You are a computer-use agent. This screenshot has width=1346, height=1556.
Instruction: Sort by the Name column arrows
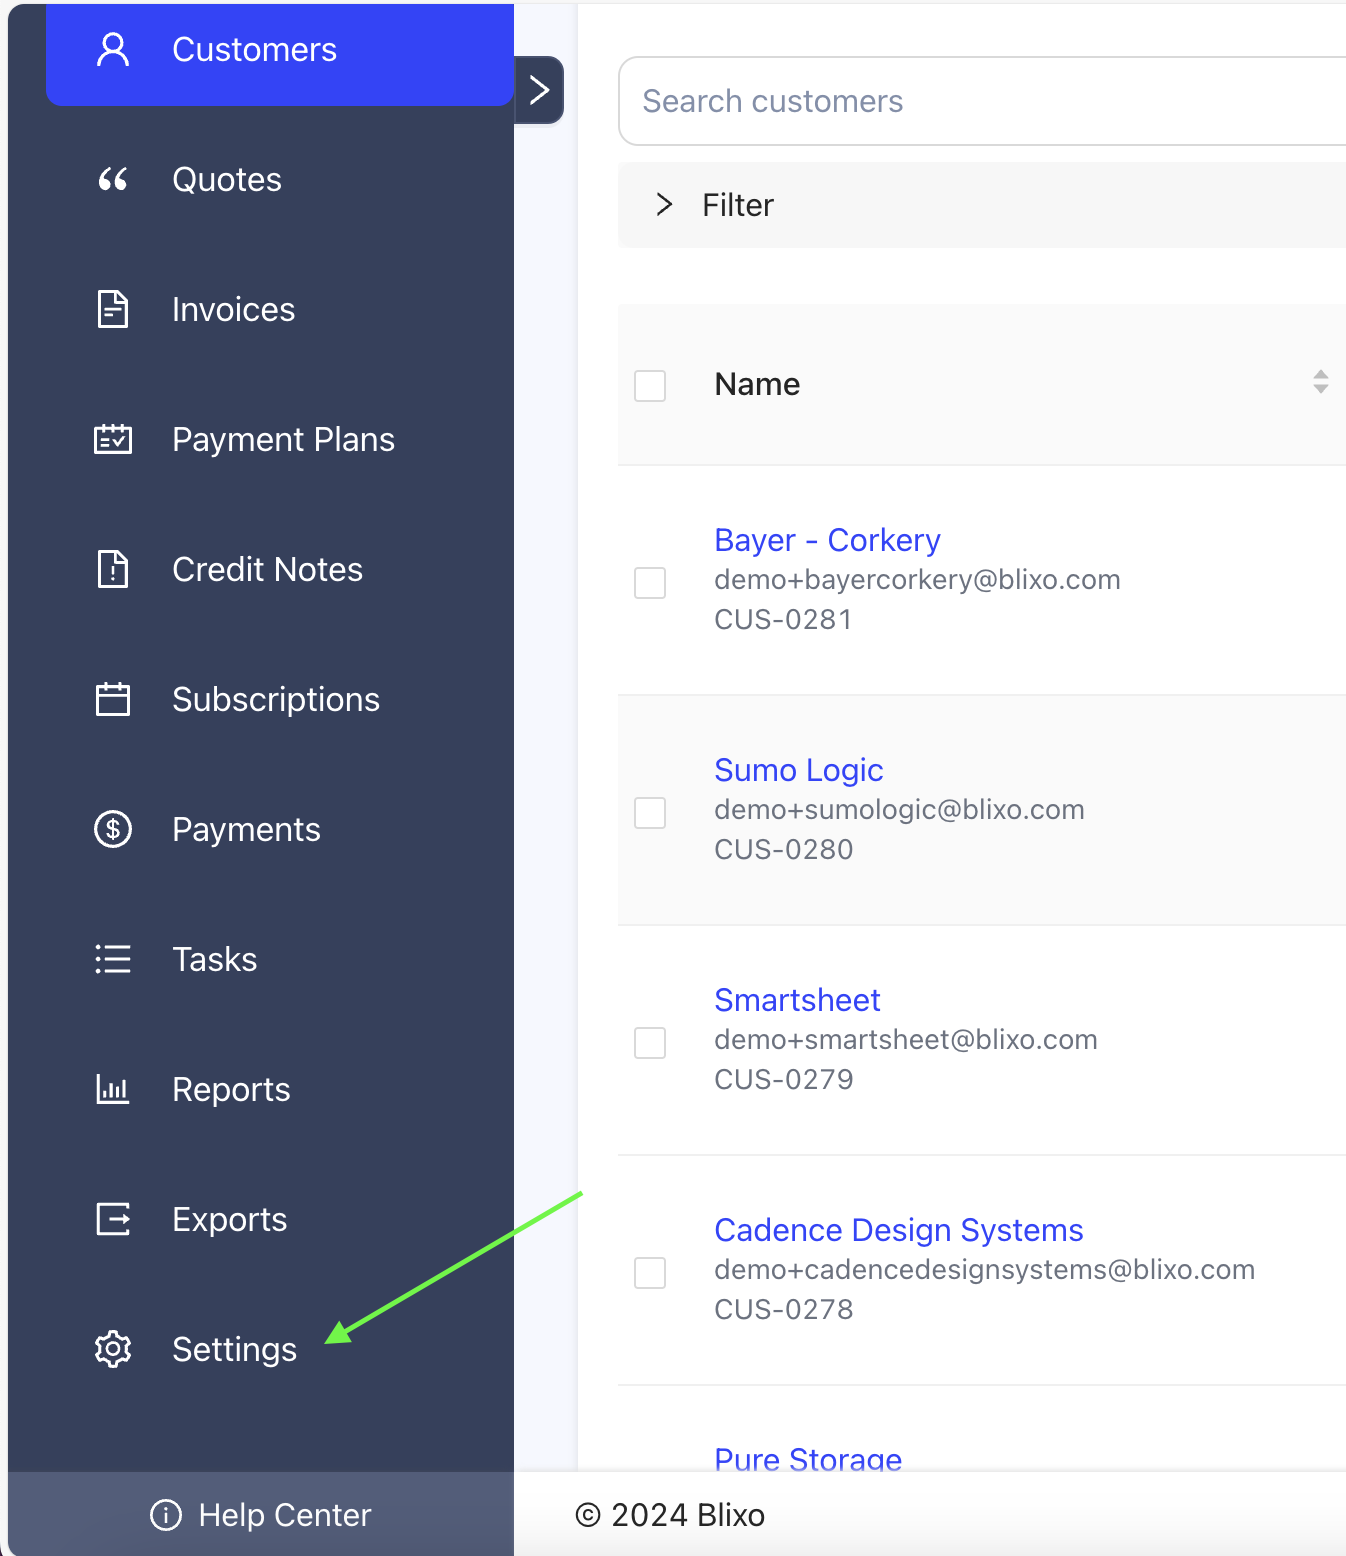coord(1320,382)
